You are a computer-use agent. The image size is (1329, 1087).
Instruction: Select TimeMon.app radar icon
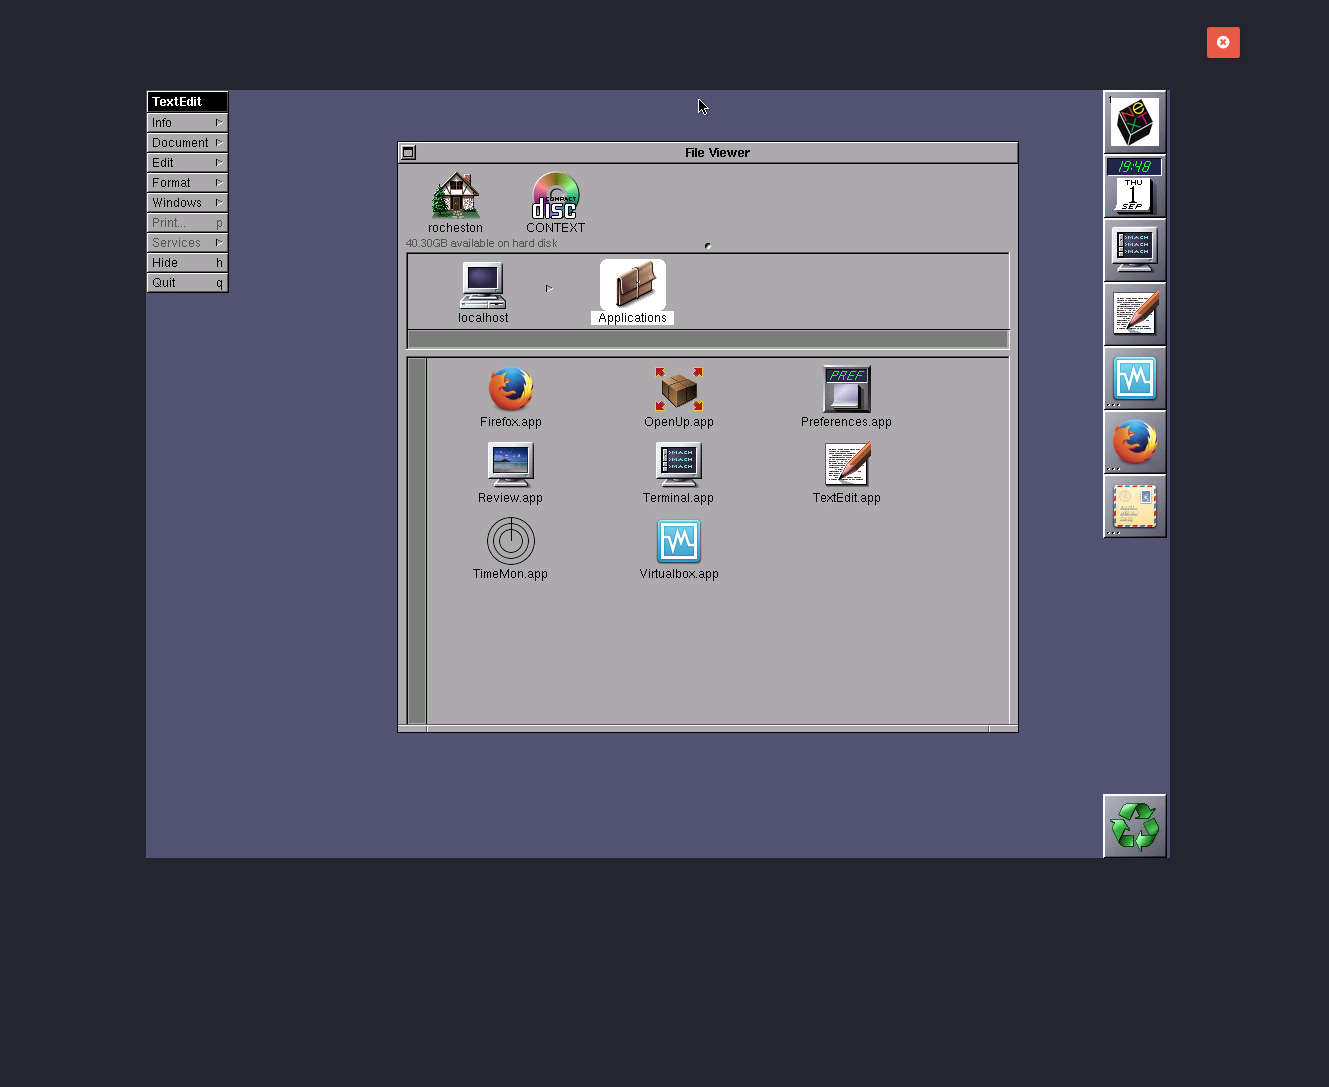click(510, 541)
